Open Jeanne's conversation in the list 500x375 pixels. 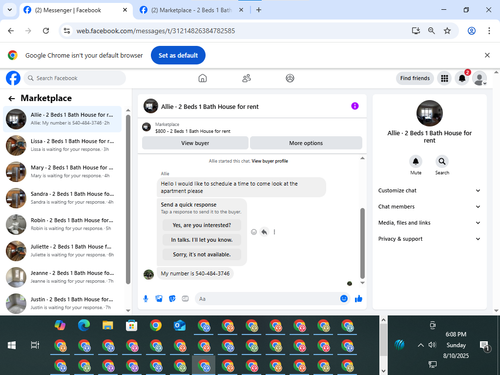click(62, 277)
